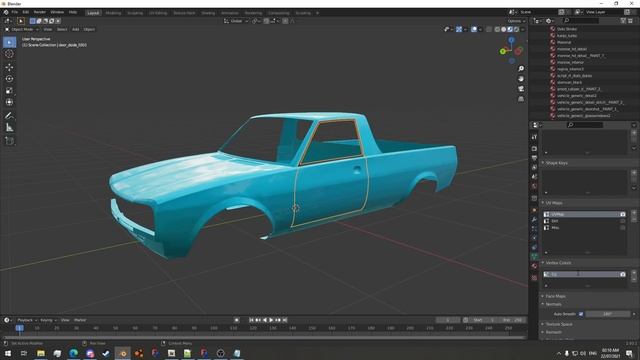Switch to Modeling workspace tab
The height and width of the screenshot is (360, 640).
point(113,13)
